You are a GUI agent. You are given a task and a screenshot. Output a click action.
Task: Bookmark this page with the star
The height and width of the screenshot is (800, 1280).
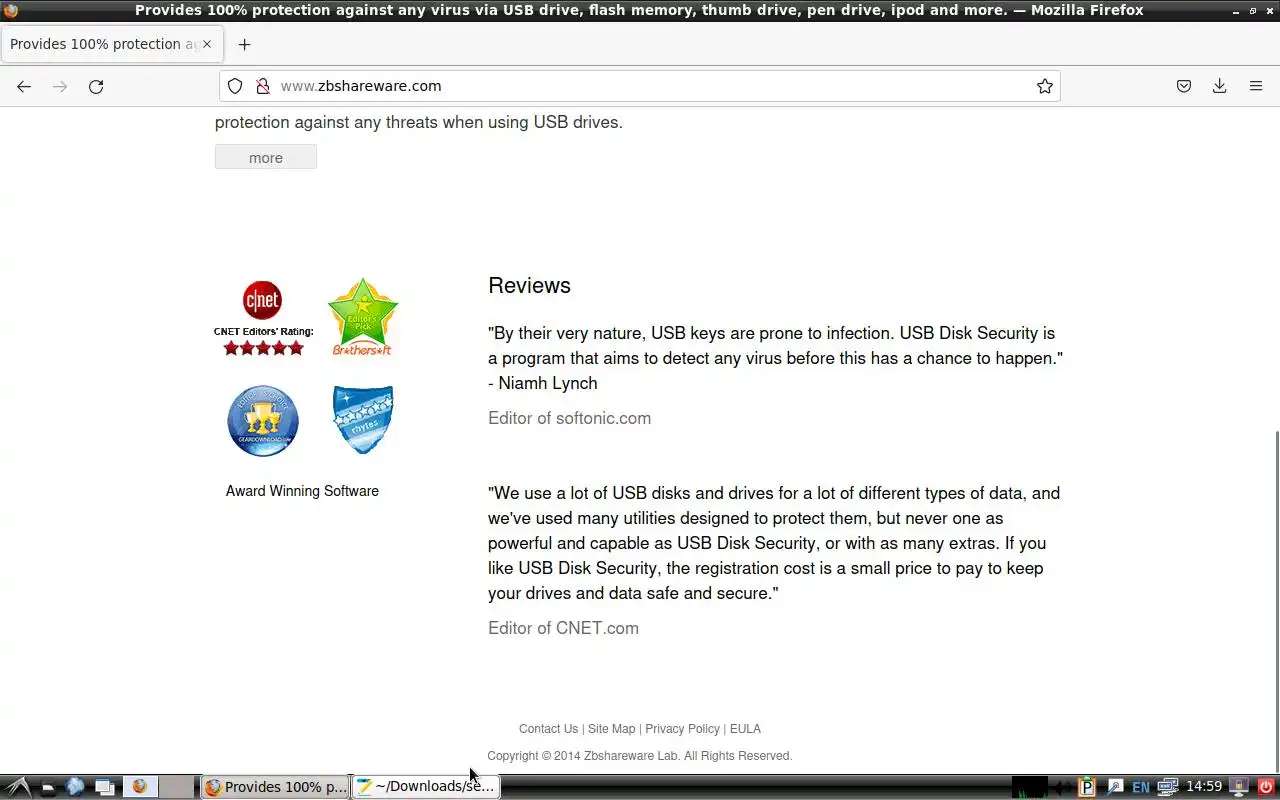click(1045, 86)
